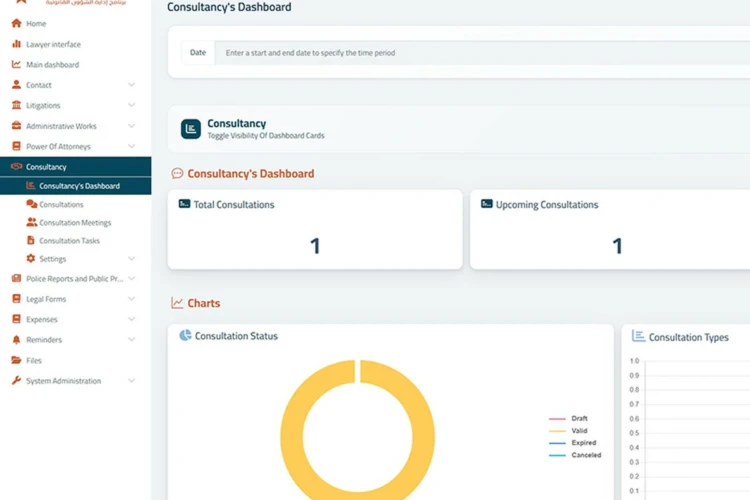Click the Charts section heading

pos(204,303)
